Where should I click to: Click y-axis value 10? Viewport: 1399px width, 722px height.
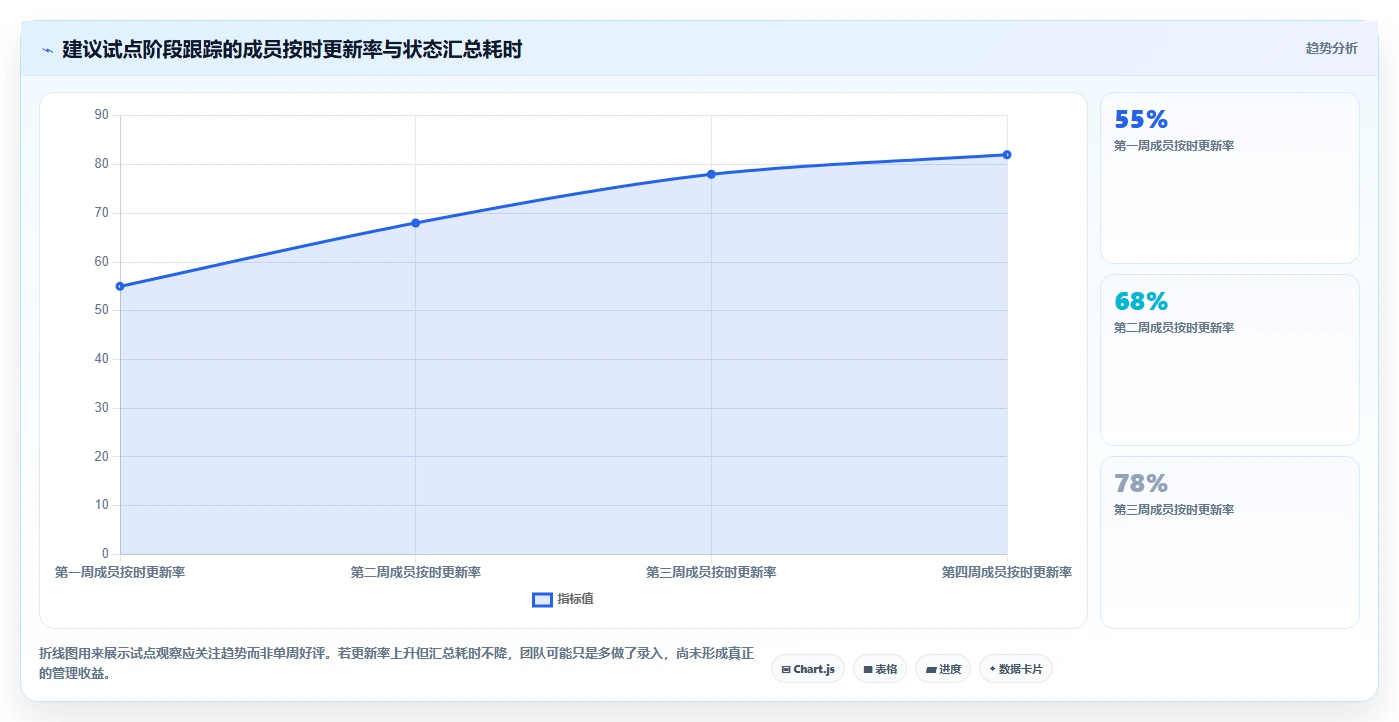pyautogui.click(x=102, y=505)
